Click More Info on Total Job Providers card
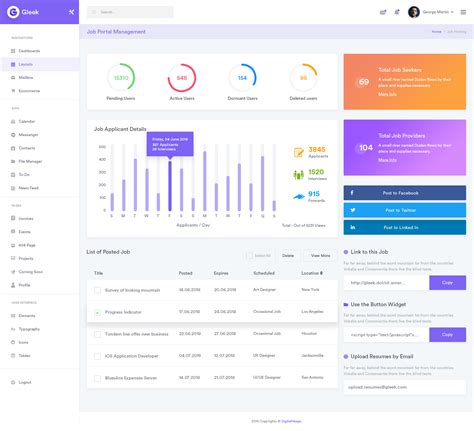 click(x=387, y=160)
